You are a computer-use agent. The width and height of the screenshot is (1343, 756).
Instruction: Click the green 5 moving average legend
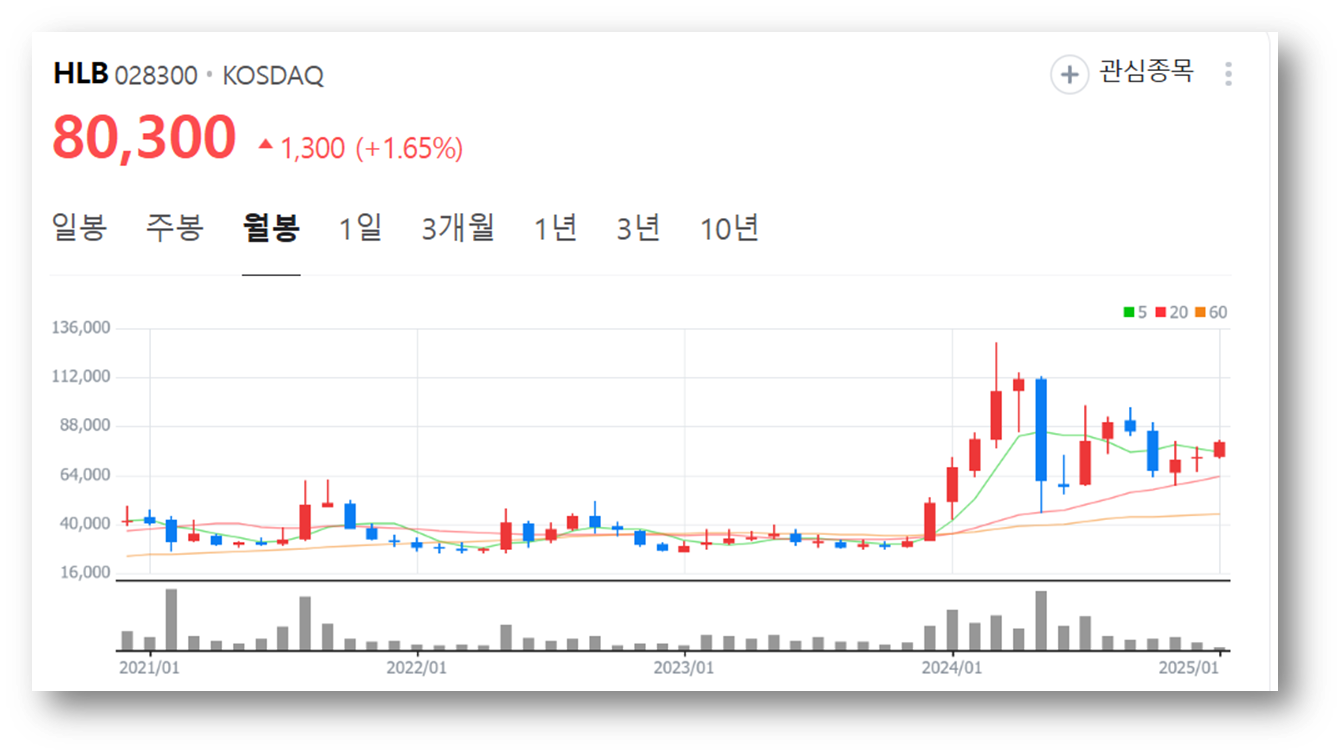[x=1135, y=312]
